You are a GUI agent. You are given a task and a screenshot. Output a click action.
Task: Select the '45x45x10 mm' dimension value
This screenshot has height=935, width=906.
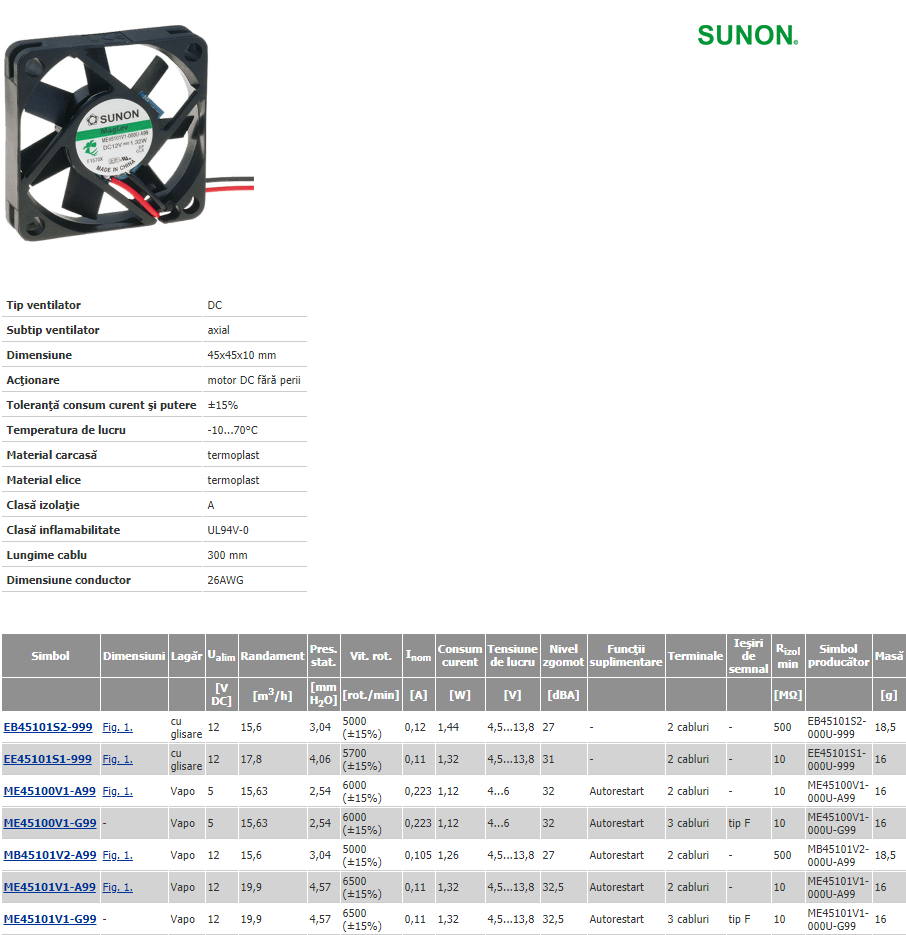coord(242,355)
